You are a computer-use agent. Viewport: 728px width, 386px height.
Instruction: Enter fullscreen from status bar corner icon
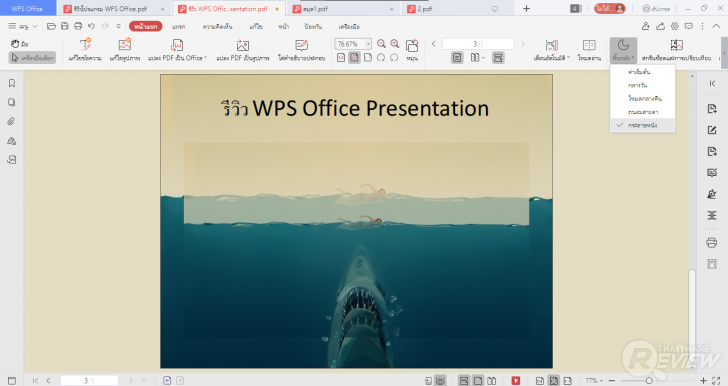[717, 380]
